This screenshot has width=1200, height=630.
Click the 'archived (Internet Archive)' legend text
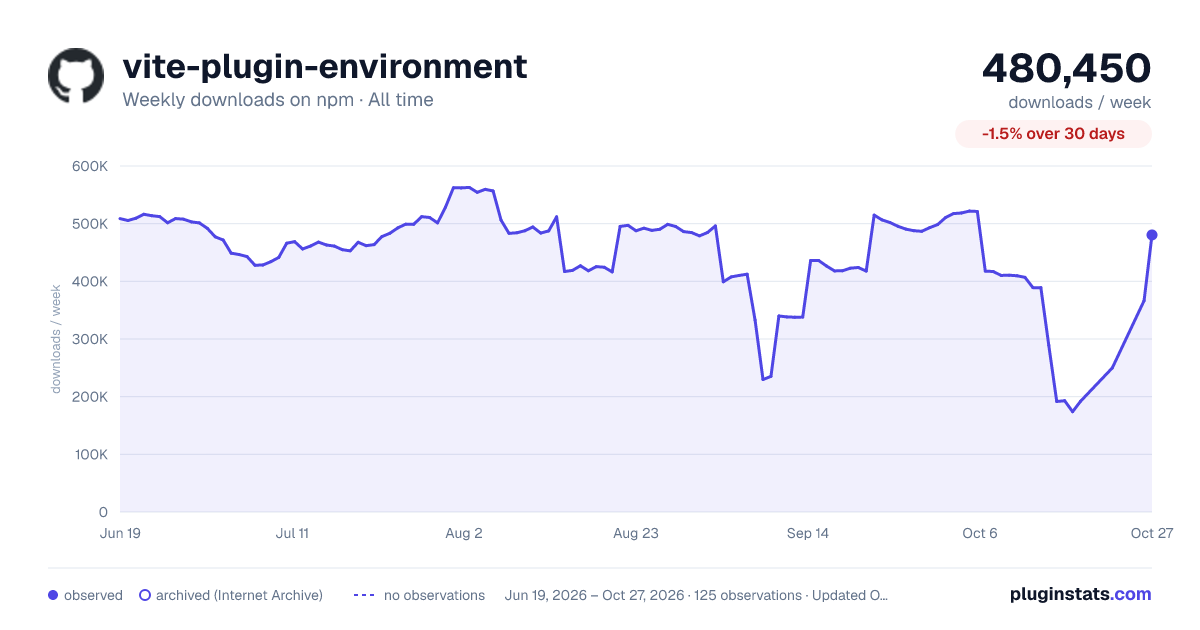click(x=239, y=595)
